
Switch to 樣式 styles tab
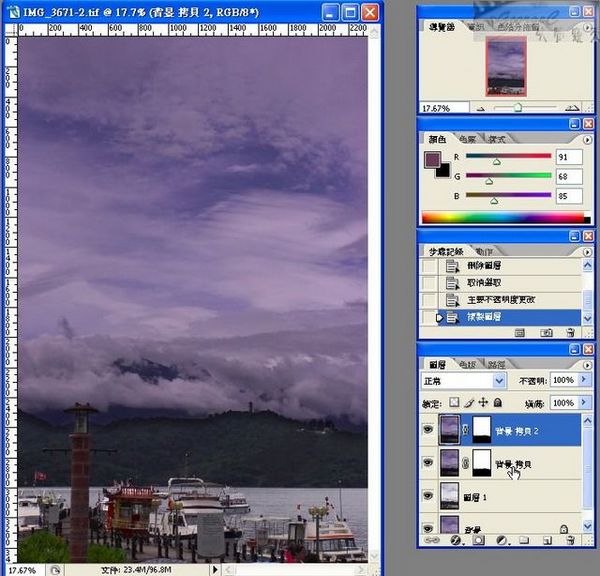pos(497,139)
